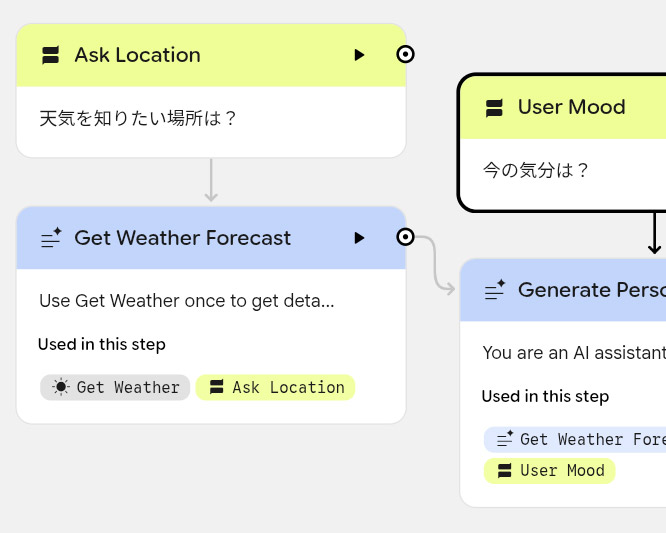Select the User Mood node header
Screen dimensions: 666x533
pos(571,107)
